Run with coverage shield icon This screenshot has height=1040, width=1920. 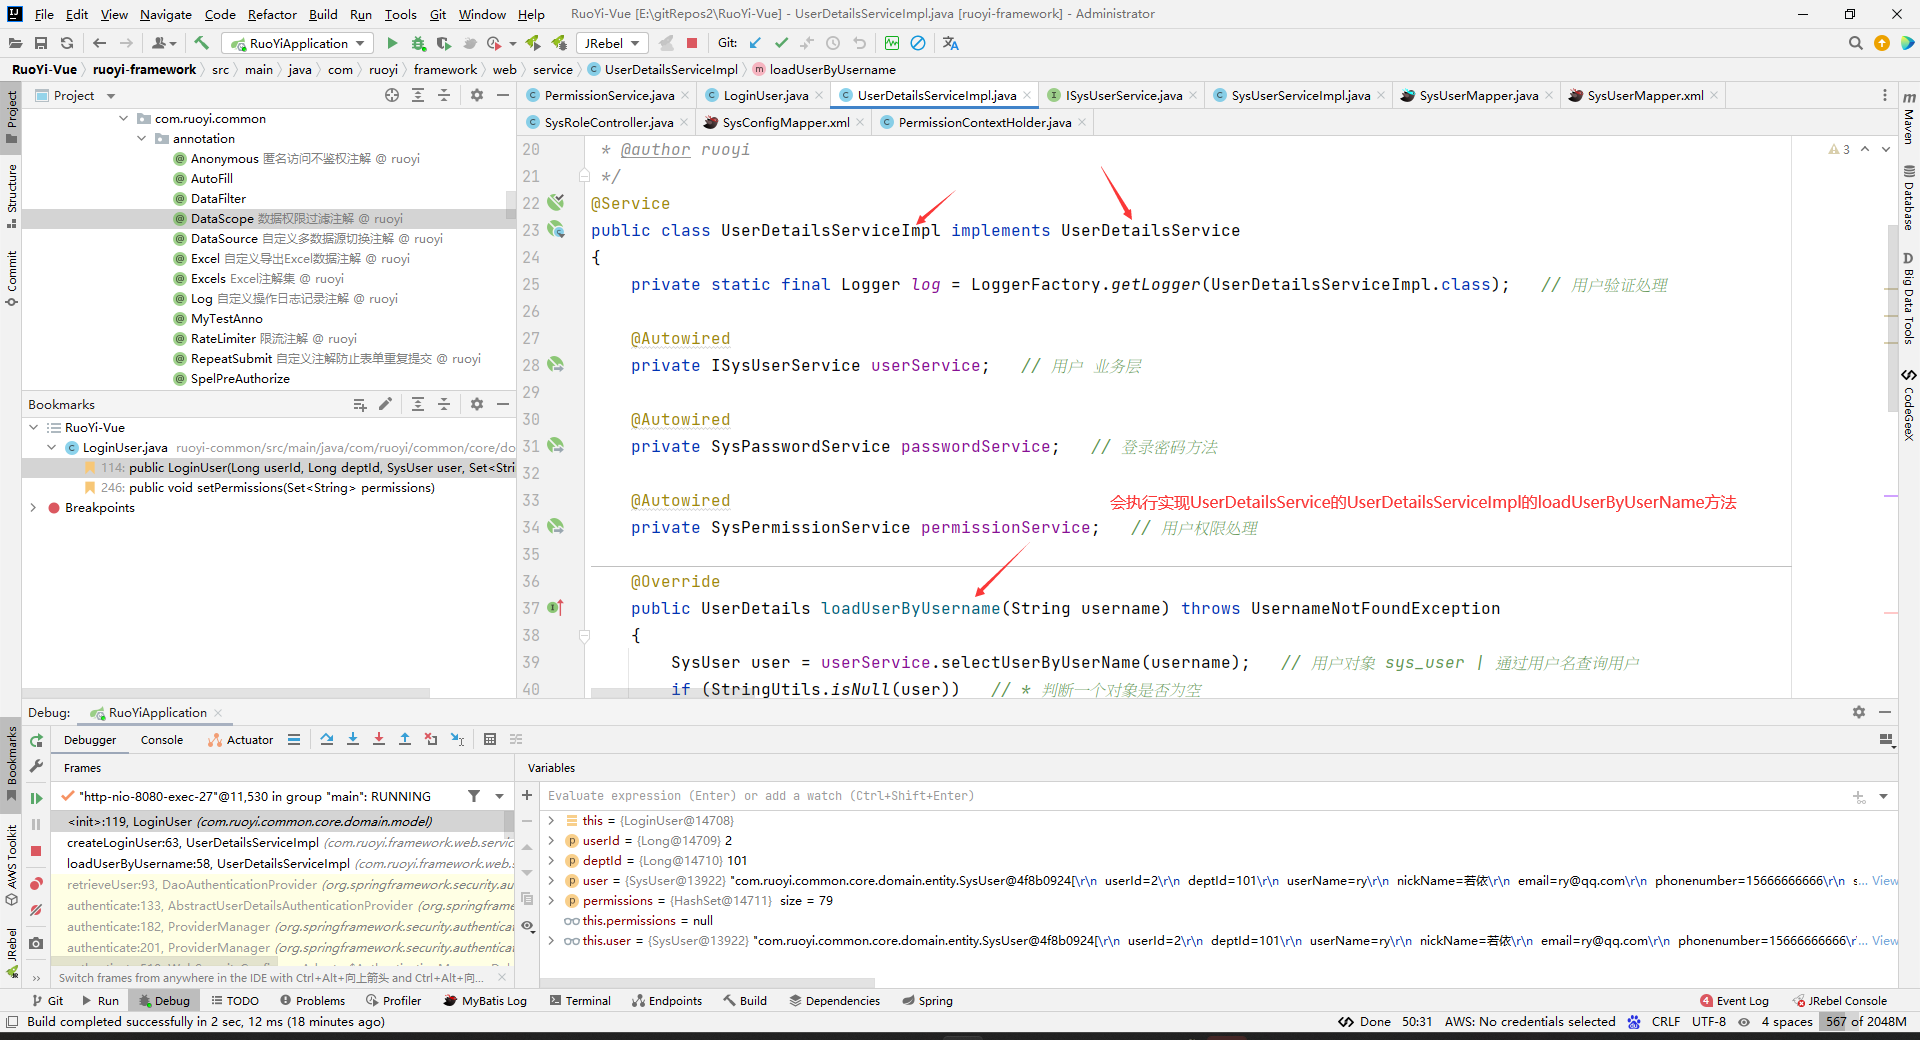click(444, 43)
